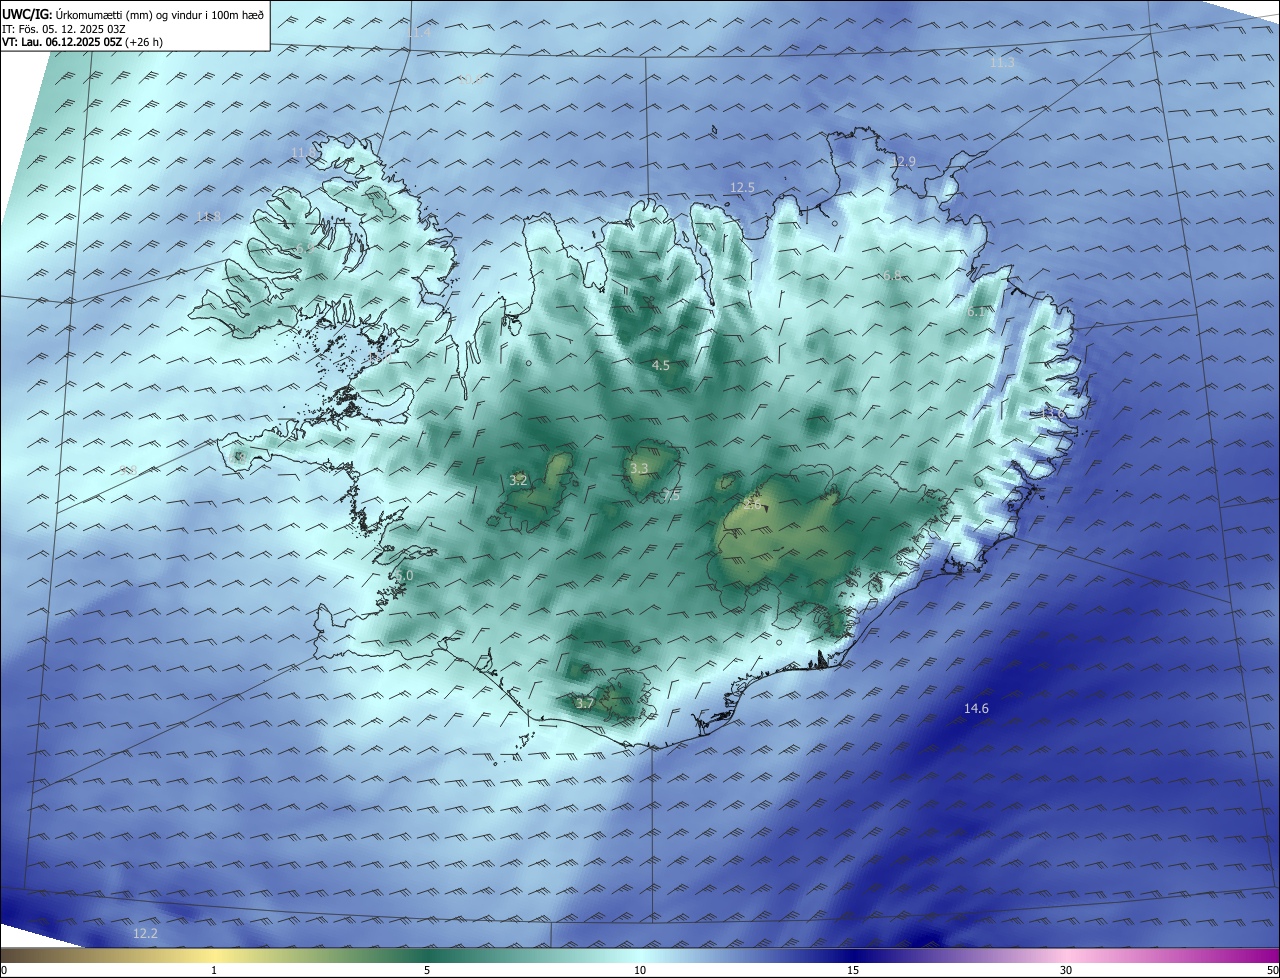Click colorbar tick label 30
The width and height of the screenshot is (1280, 978).
click(x=1066, y=970)
